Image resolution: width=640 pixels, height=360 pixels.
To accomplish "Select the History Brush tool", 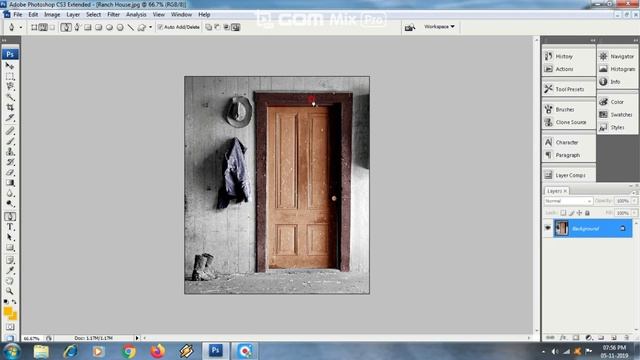I will [x=10, y=162].
